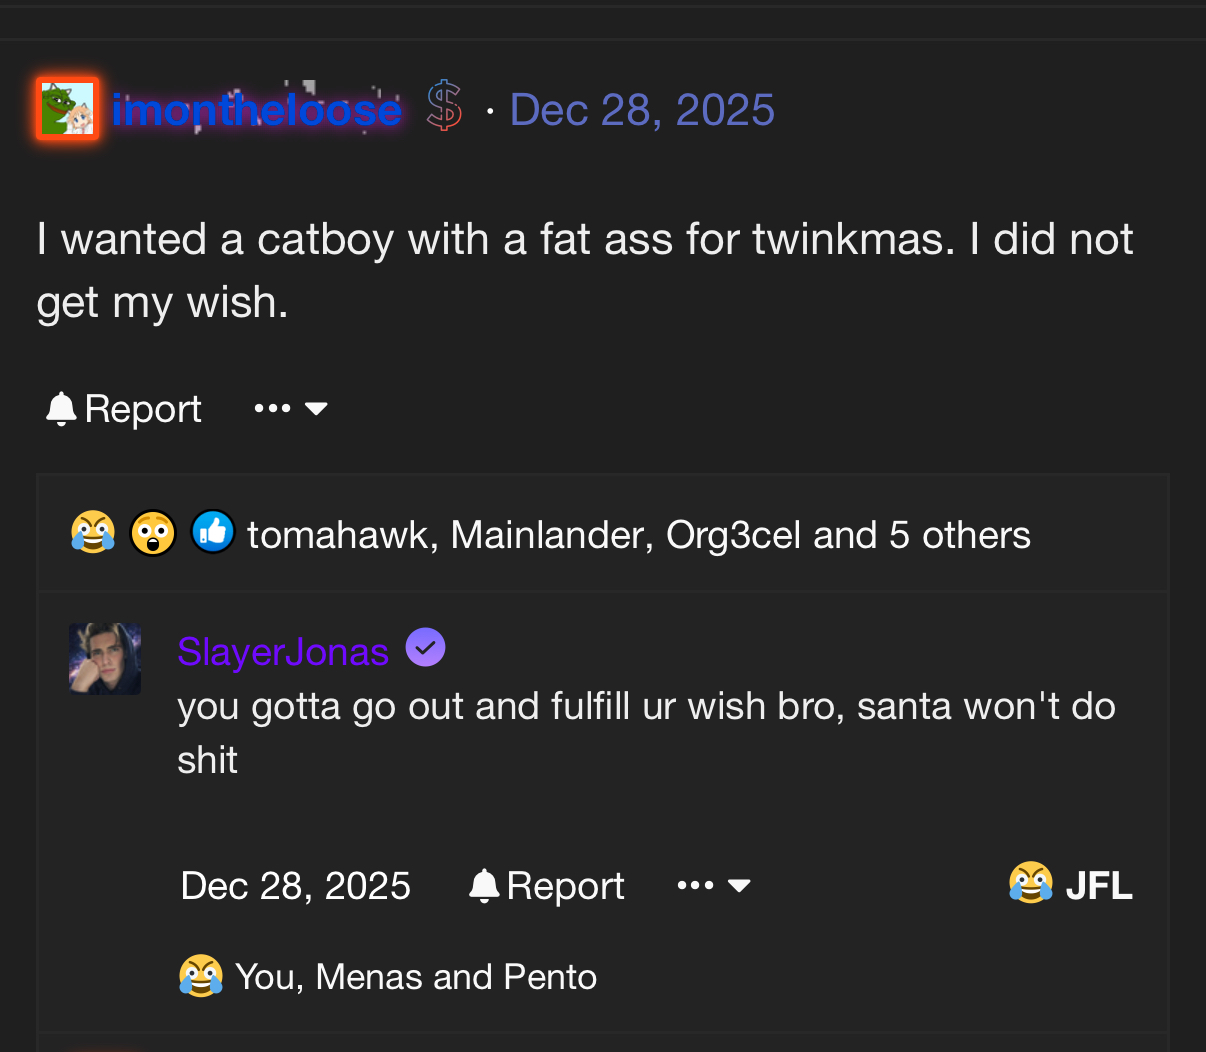The height and width of the screenshot is (1052, 1206).
Task: Open imontheloose's user profile link
Action: click(256, 110)
